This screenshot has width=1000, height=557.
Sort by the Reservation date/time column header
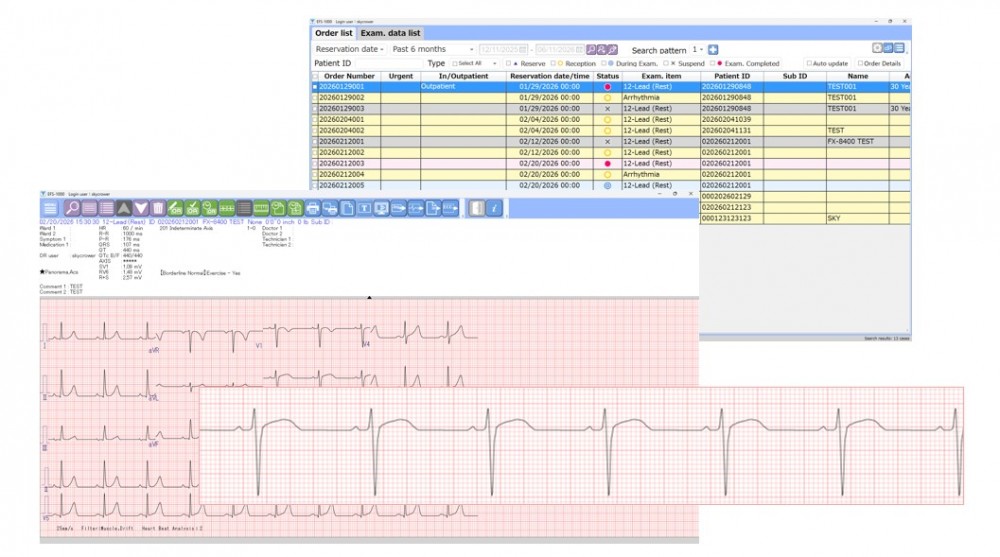550,76
